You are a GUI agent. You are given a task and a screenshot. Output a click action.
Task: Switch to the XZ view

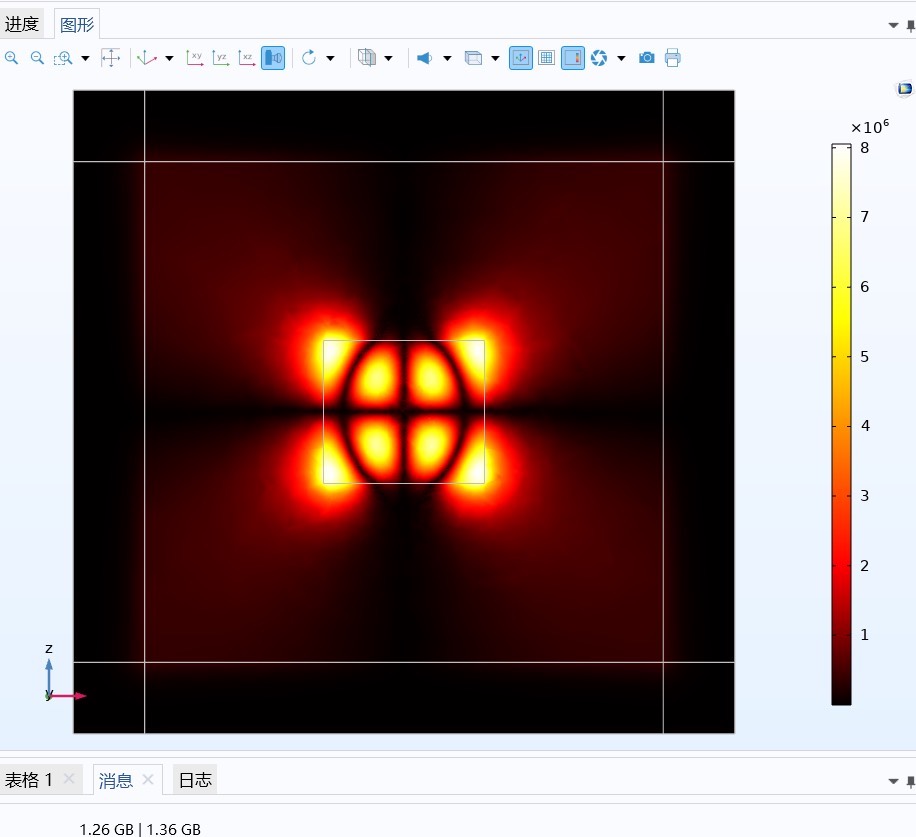tap(247, 58)
